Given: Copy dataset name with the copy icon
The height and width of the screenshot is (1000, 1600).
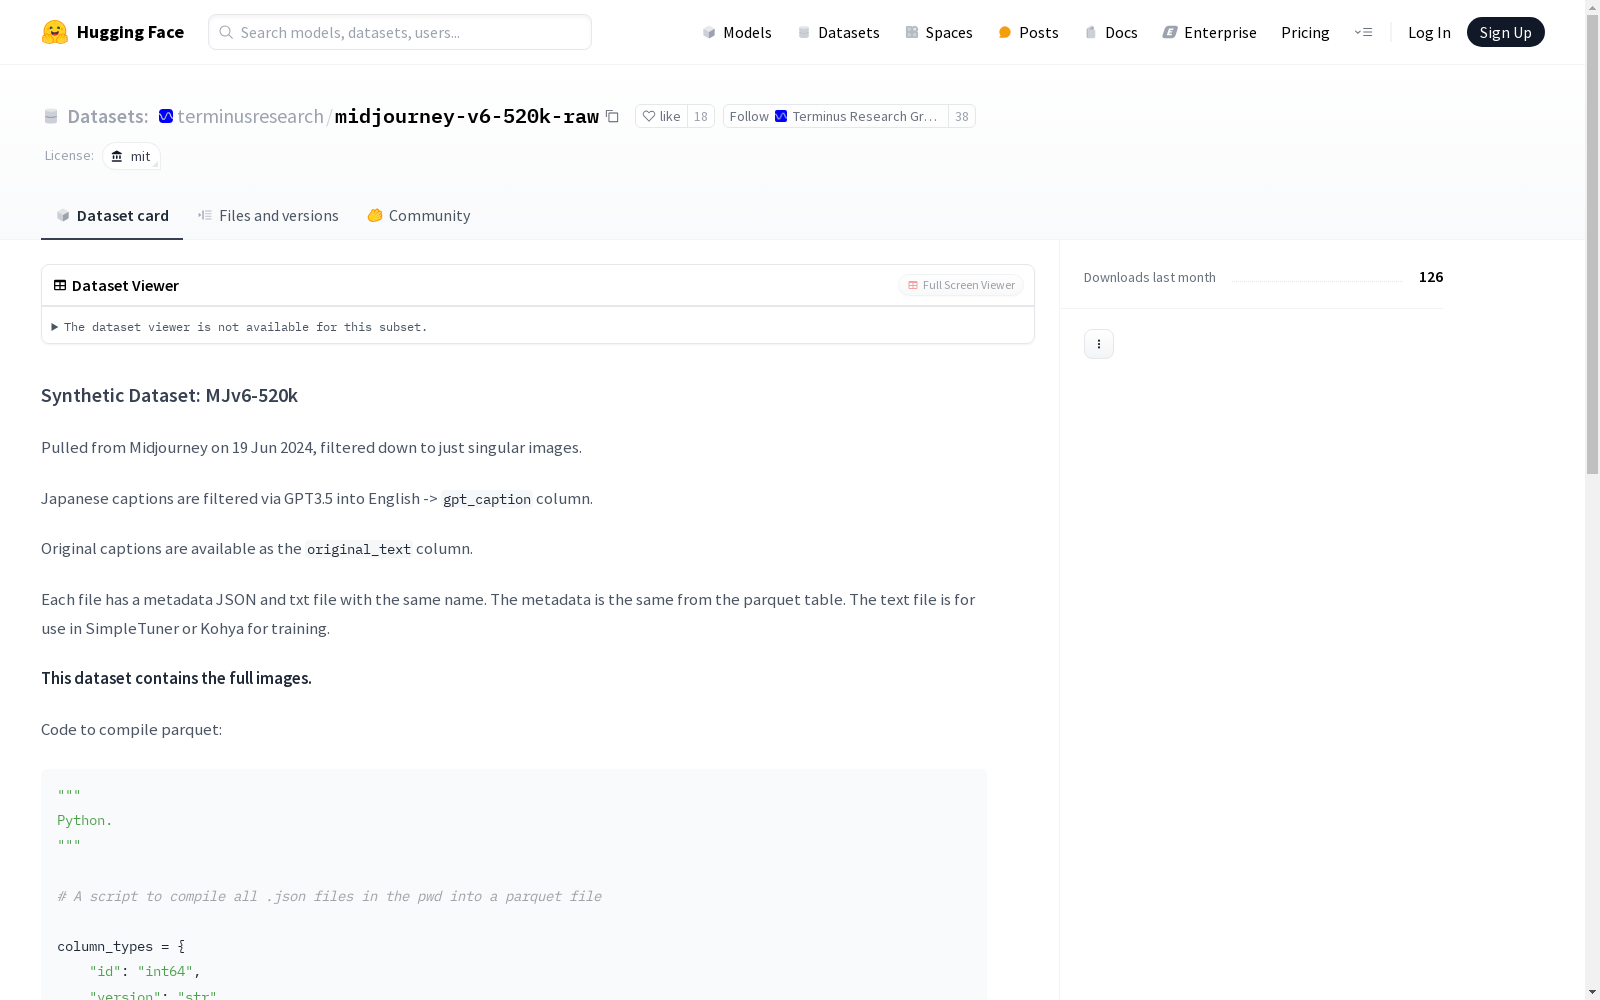Looking at the screenshot, I should pos(612,116).
